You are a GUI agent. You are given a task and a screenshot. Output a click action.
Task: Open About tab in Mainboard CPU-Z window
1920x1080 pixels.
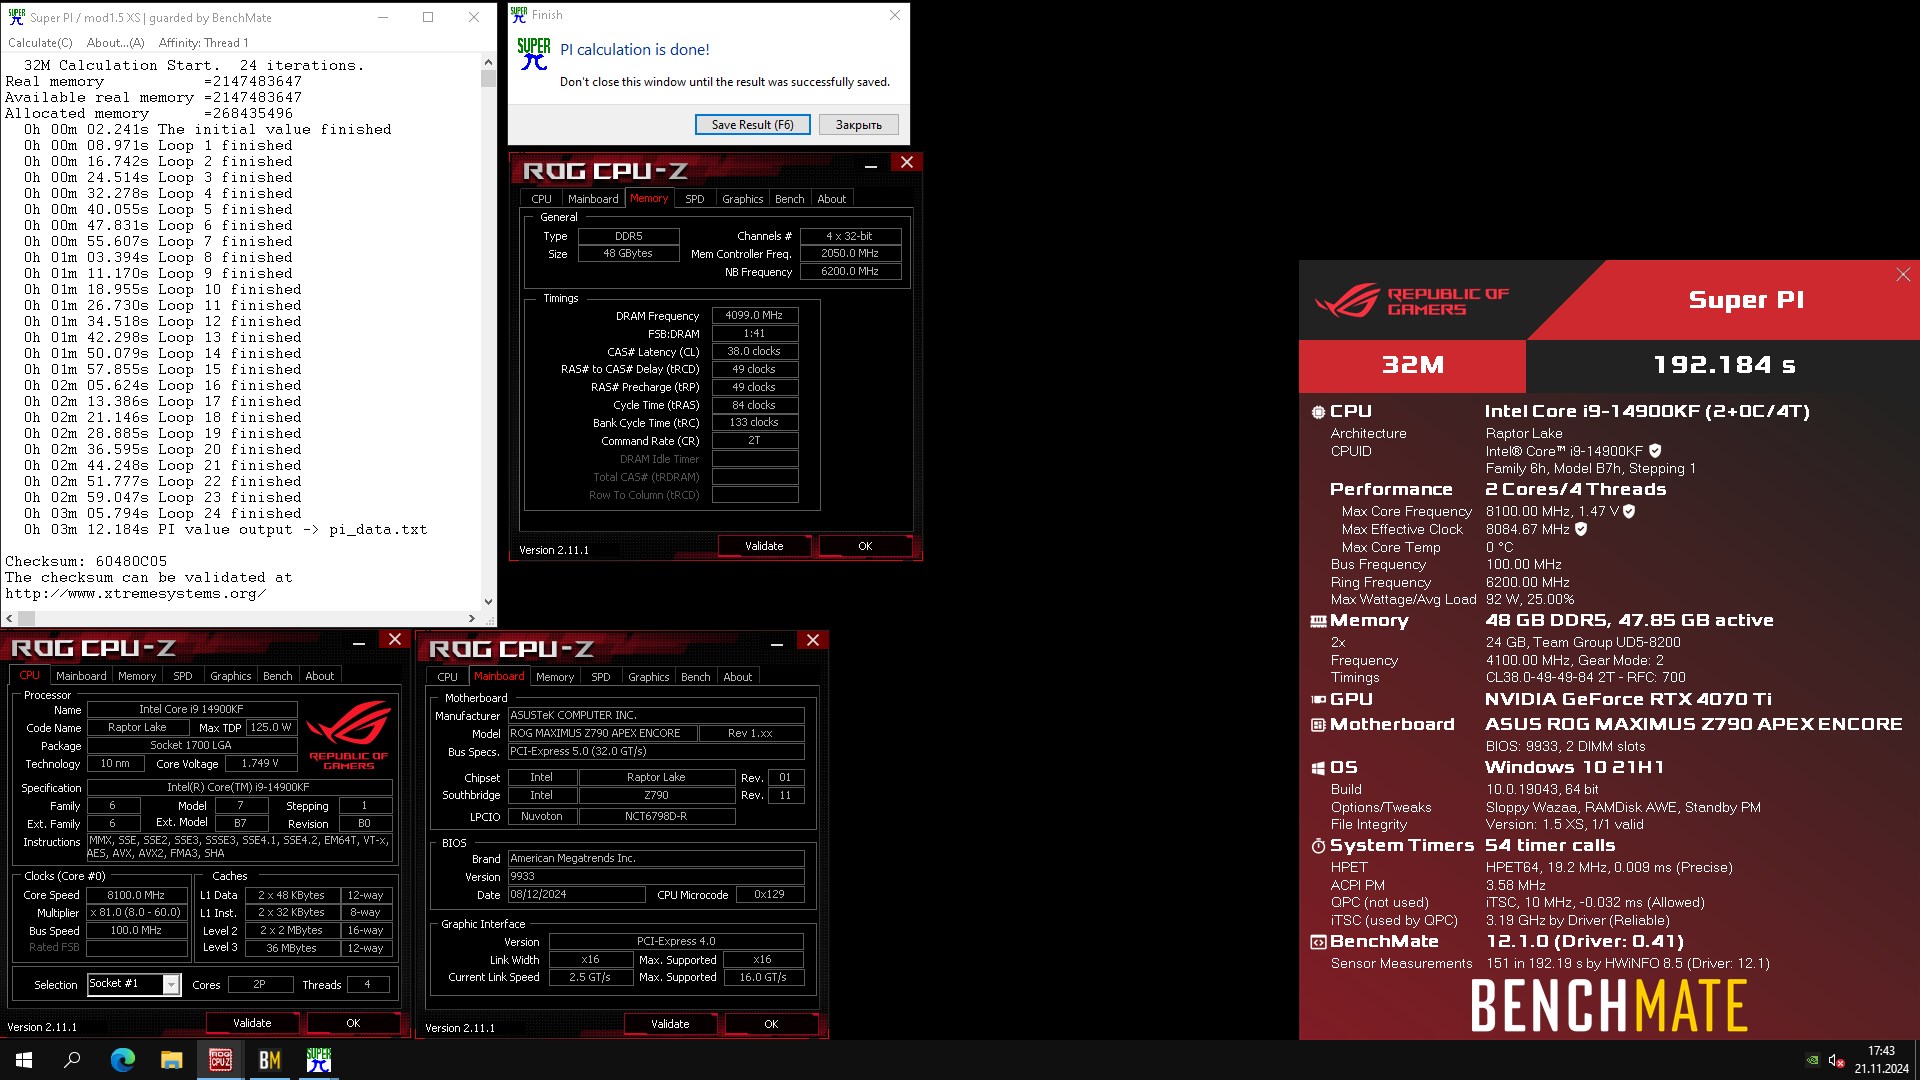(x=737, y=677)
